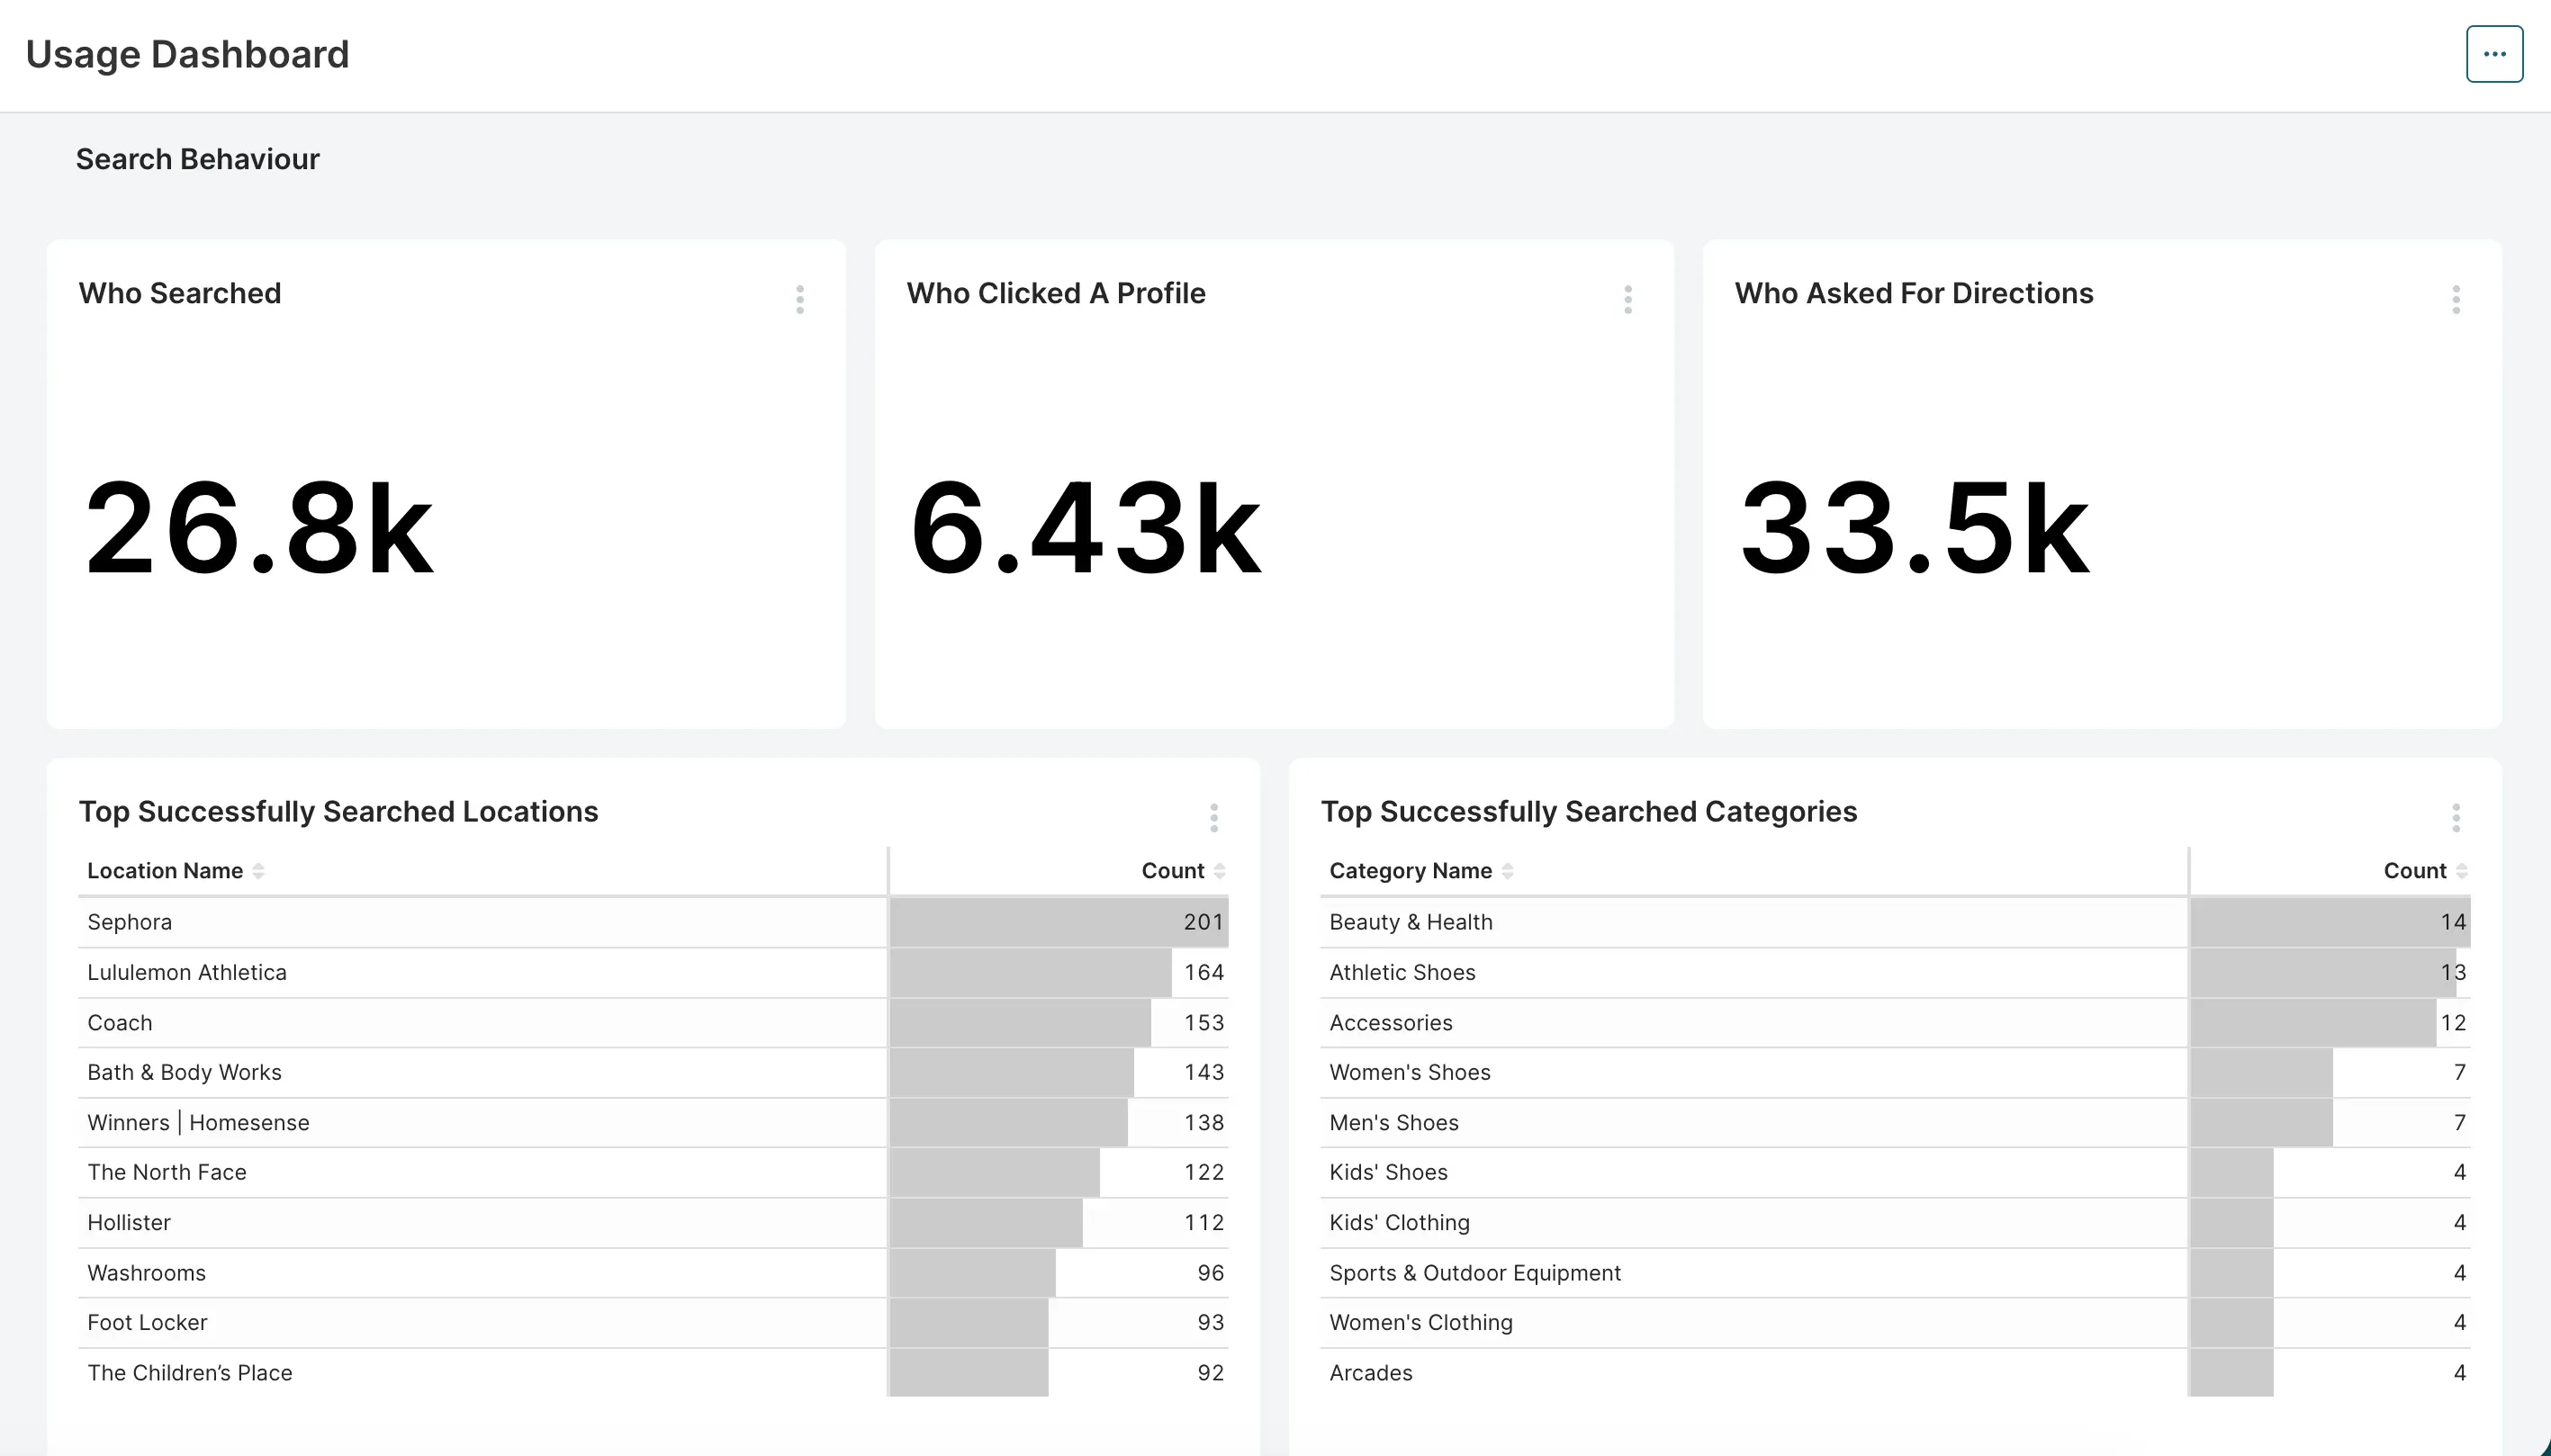This screenshot has height=1456, width=2551.
Task: Expand the locations Count sort control
Action: coord(1221,871)
